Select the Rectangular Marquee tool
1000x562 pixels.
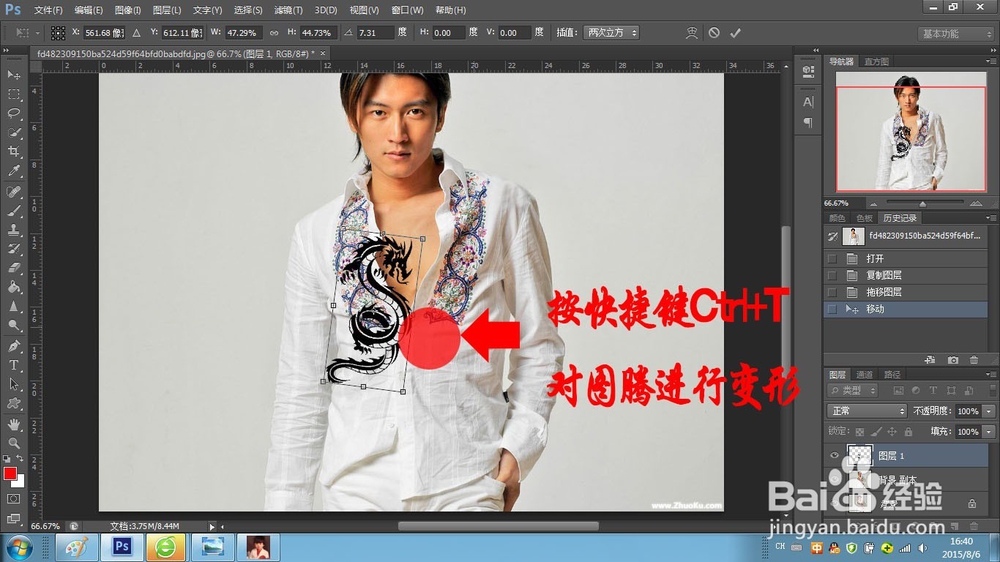(x=13, y=94)
